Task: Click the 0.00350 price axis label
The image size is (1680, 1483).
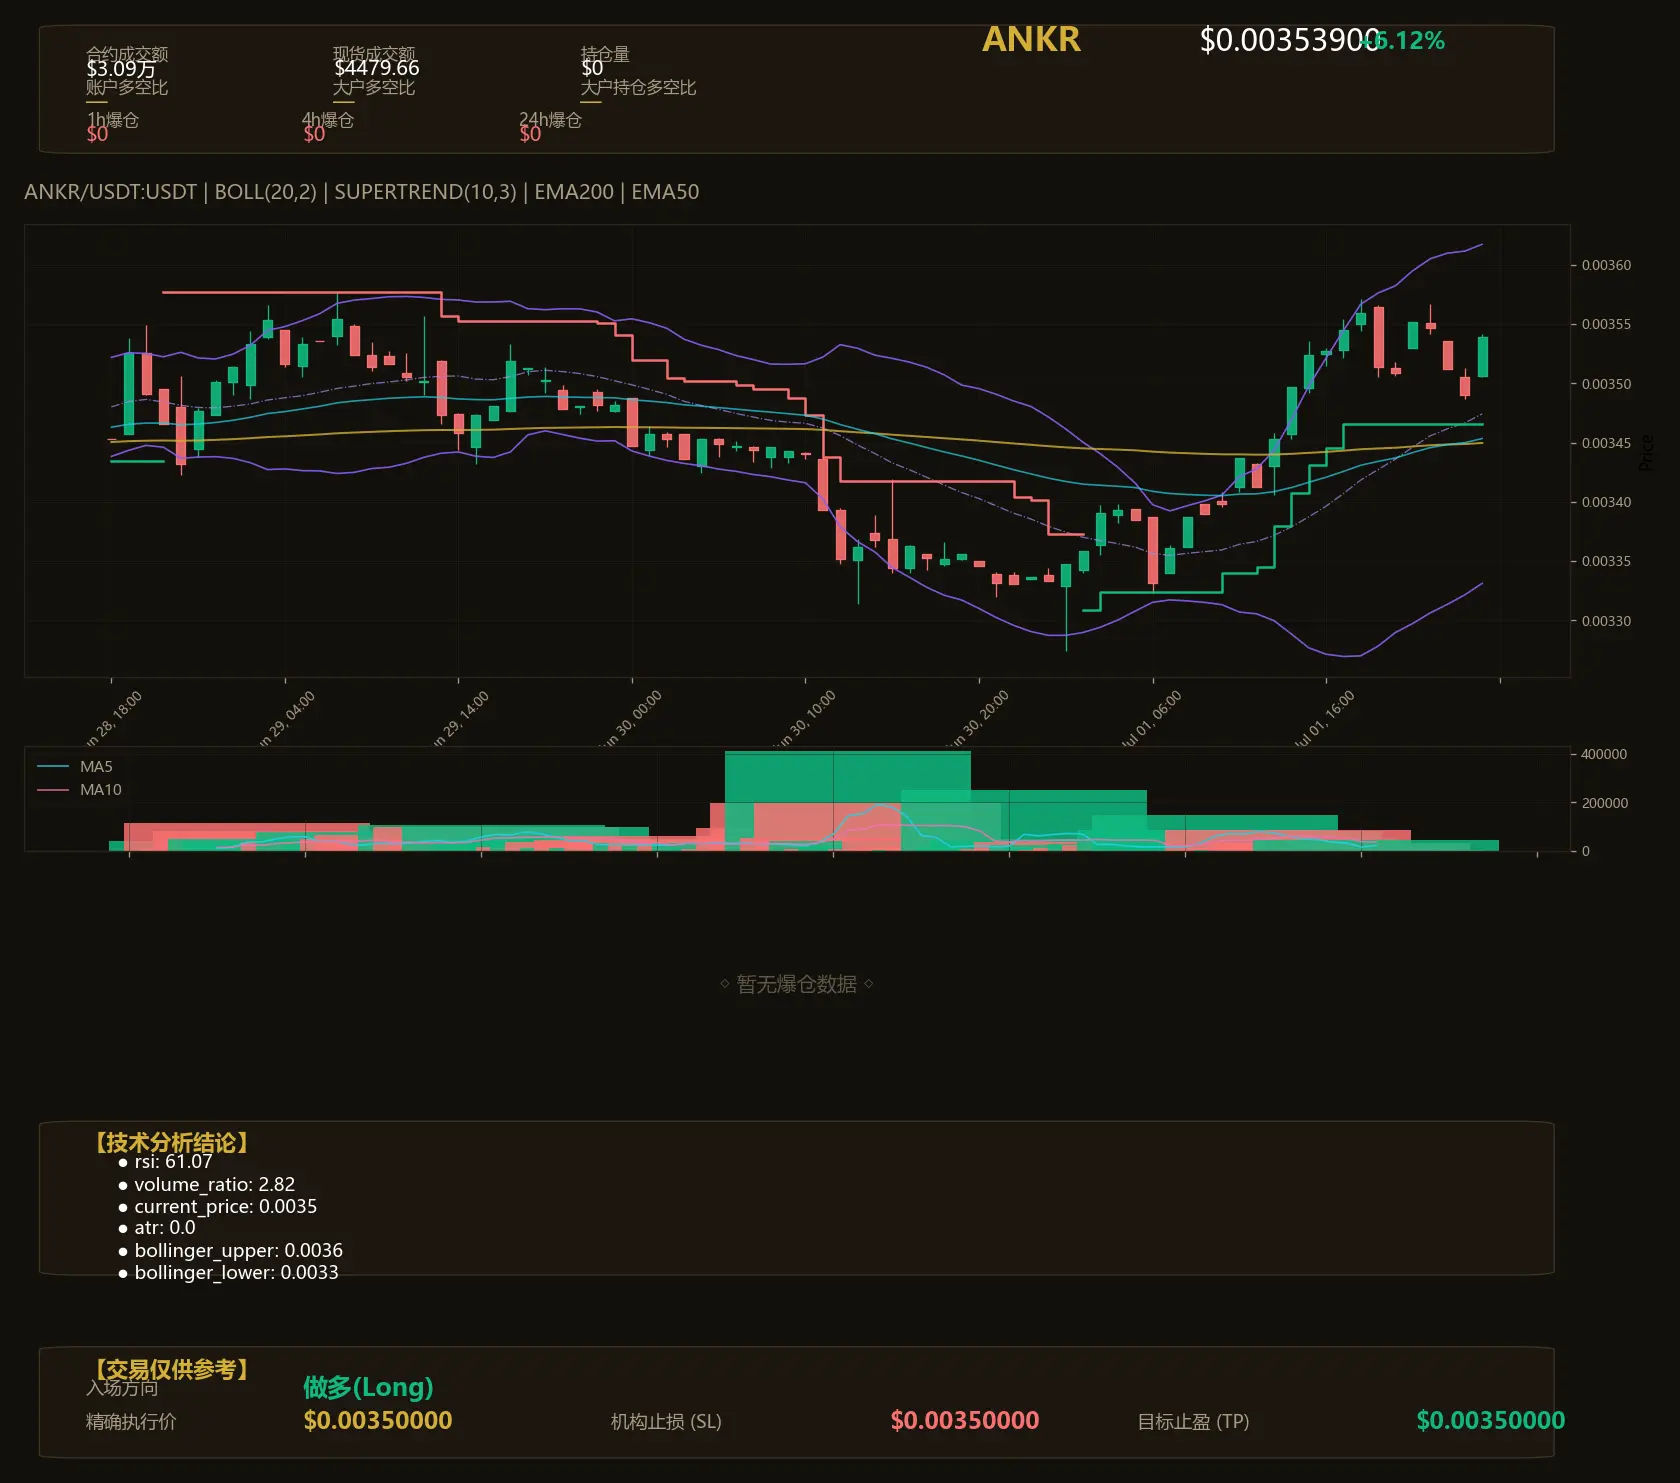Action: tap(1606, 384)
